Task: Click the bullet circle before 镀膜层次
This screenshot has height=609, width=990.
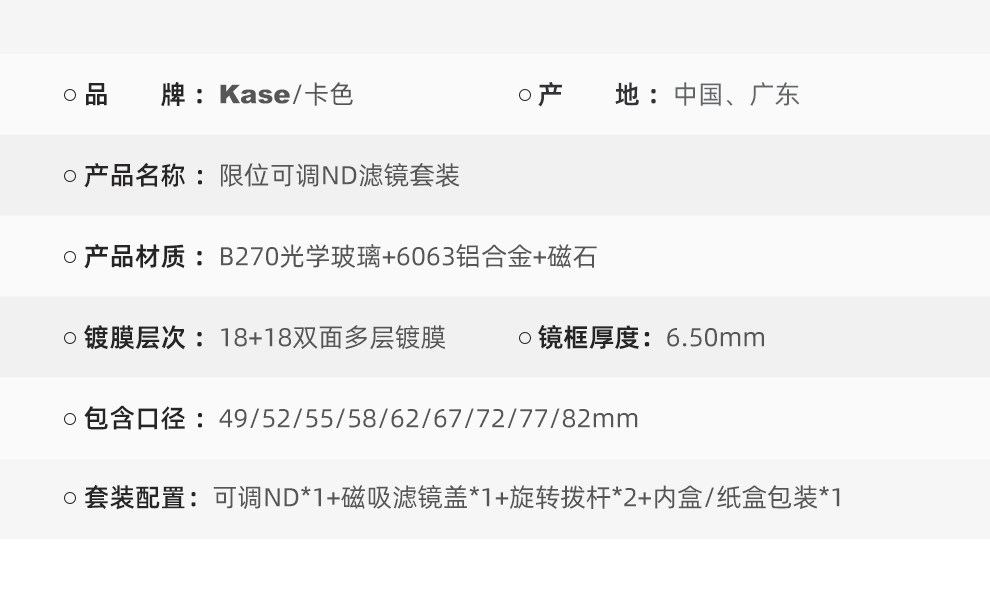Action: tap(70, 339)
